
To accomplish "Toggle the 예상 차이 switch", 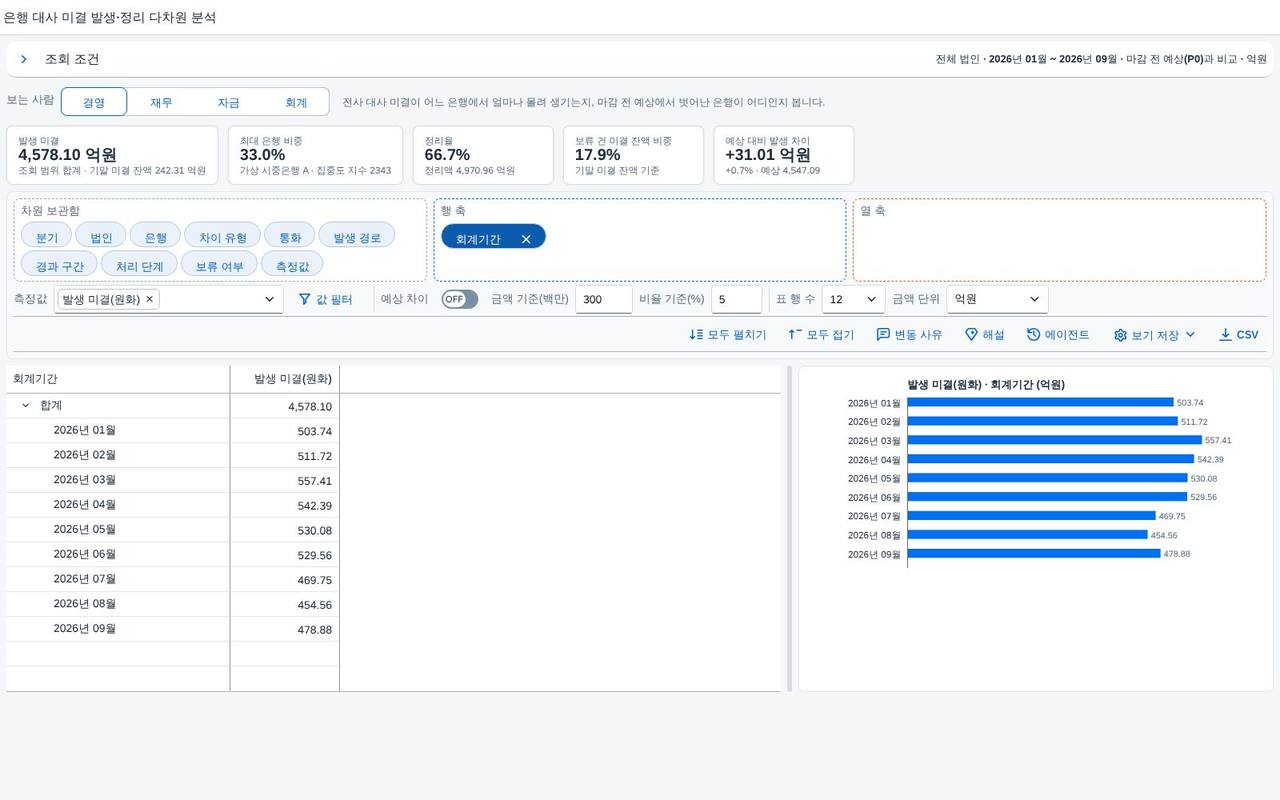I will 460,299.
